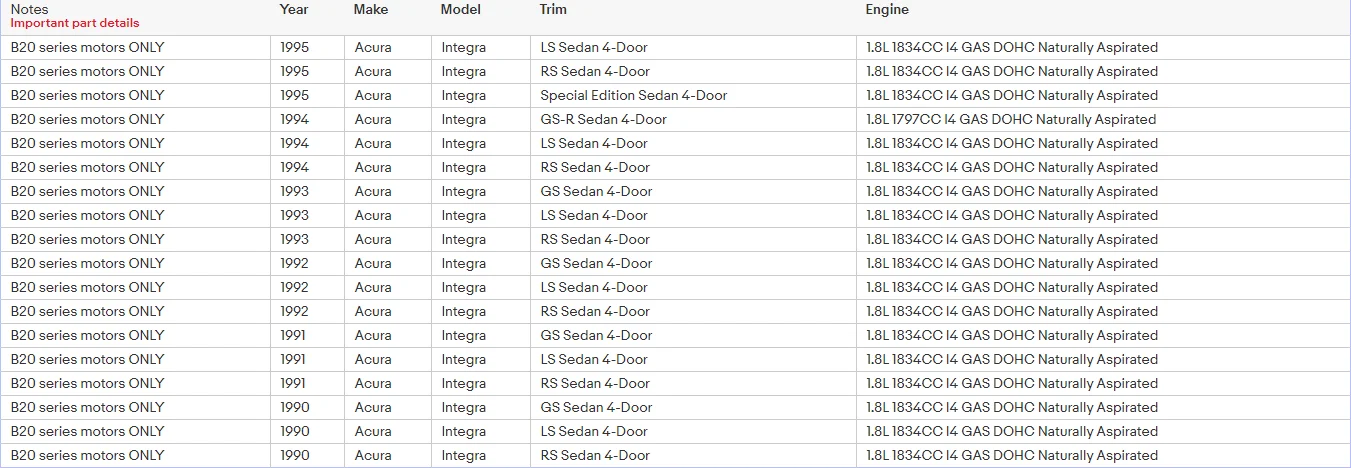Select 'RS Sedan 4-Door' trim in 1994 row

click(x=595, y=167)
